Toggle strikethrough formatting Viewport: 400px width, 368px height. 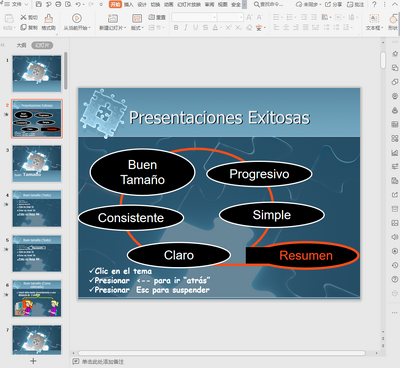point(205,28)
